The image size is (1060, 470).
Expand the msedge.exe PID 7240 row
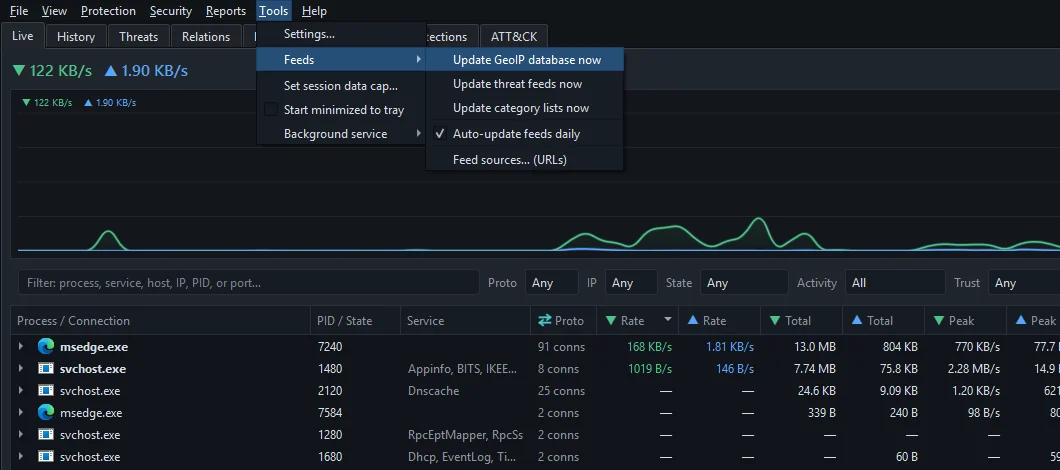point(21,347)
